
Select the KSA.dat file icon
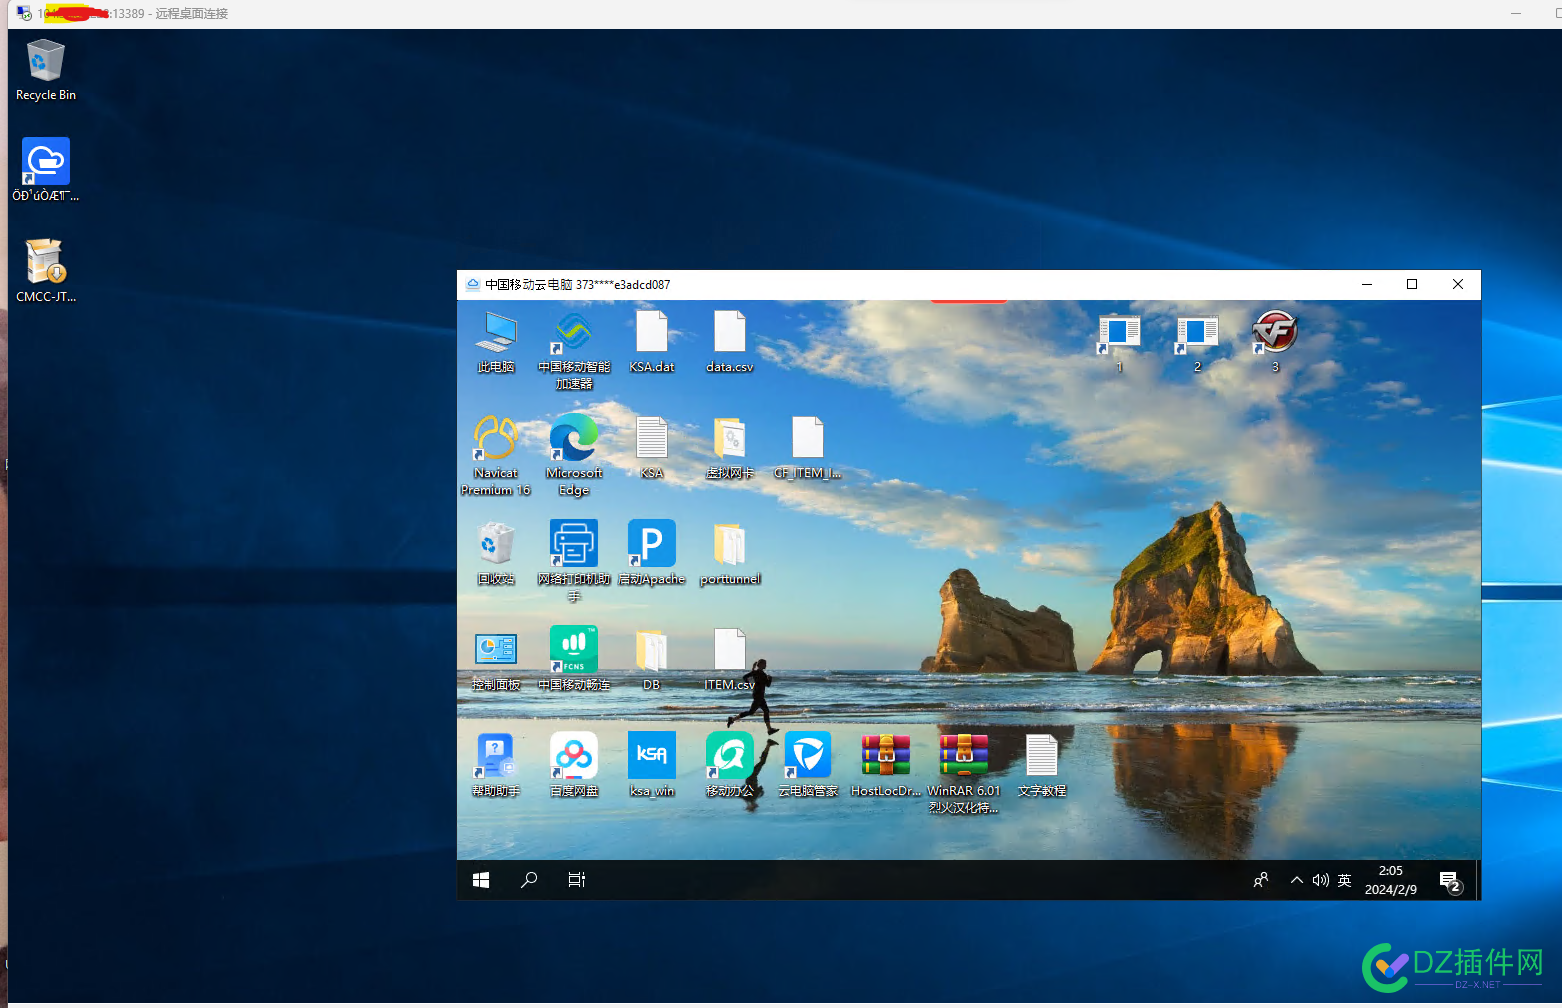(652, 333)
